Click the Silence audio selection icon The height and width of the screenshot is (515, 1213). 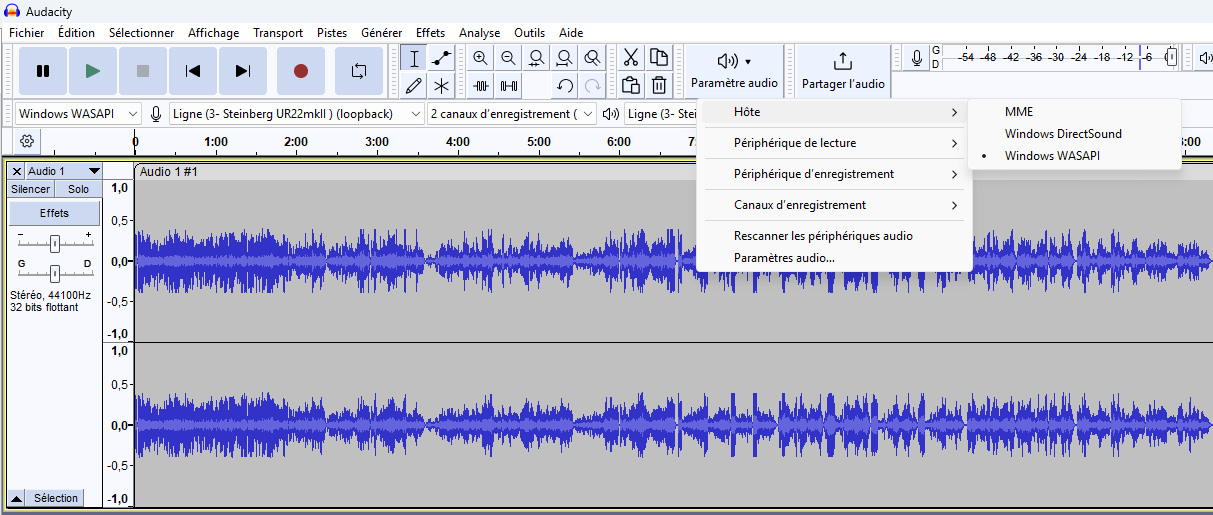(x=509, y=85)
